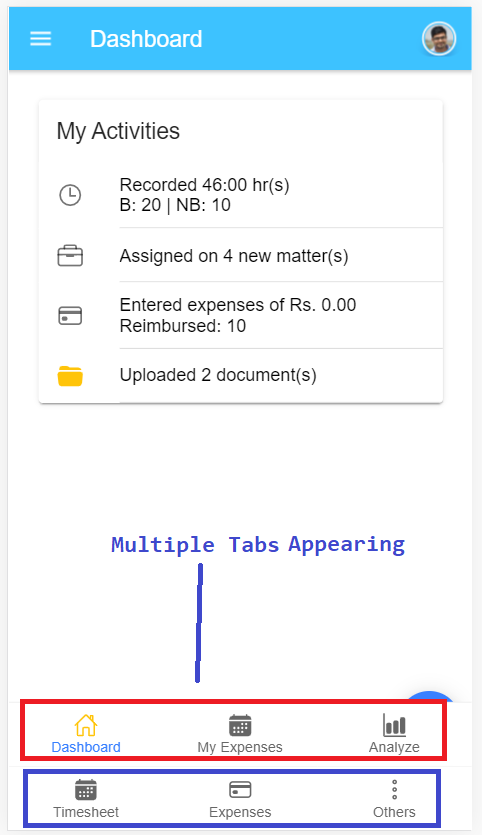Click the clock icon for recorded hours
The width and height of the screenshot is (490, 835).
[x=70, y=195]
